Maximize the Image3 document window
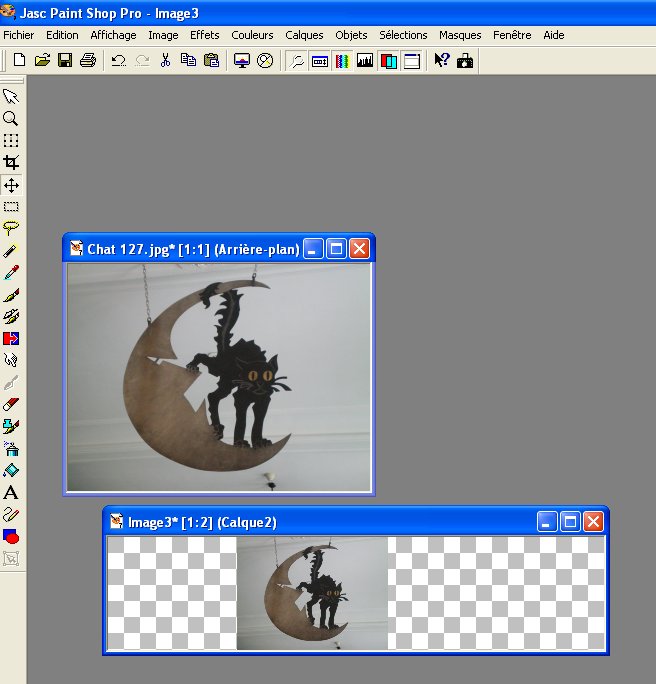Viewport: 656px width, 684px height. 570,522
